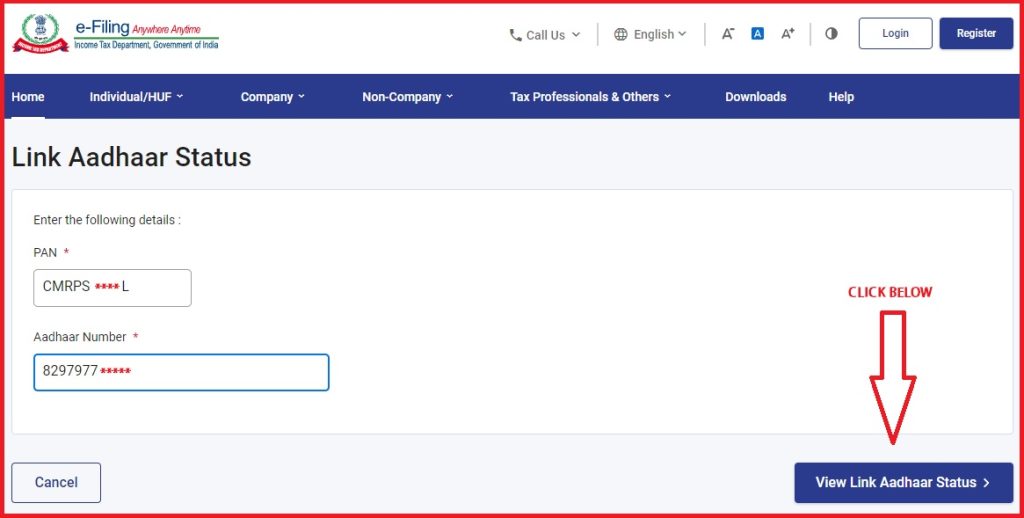Go to the Home menu tab

pyautogui.click(x=28, y=97)
